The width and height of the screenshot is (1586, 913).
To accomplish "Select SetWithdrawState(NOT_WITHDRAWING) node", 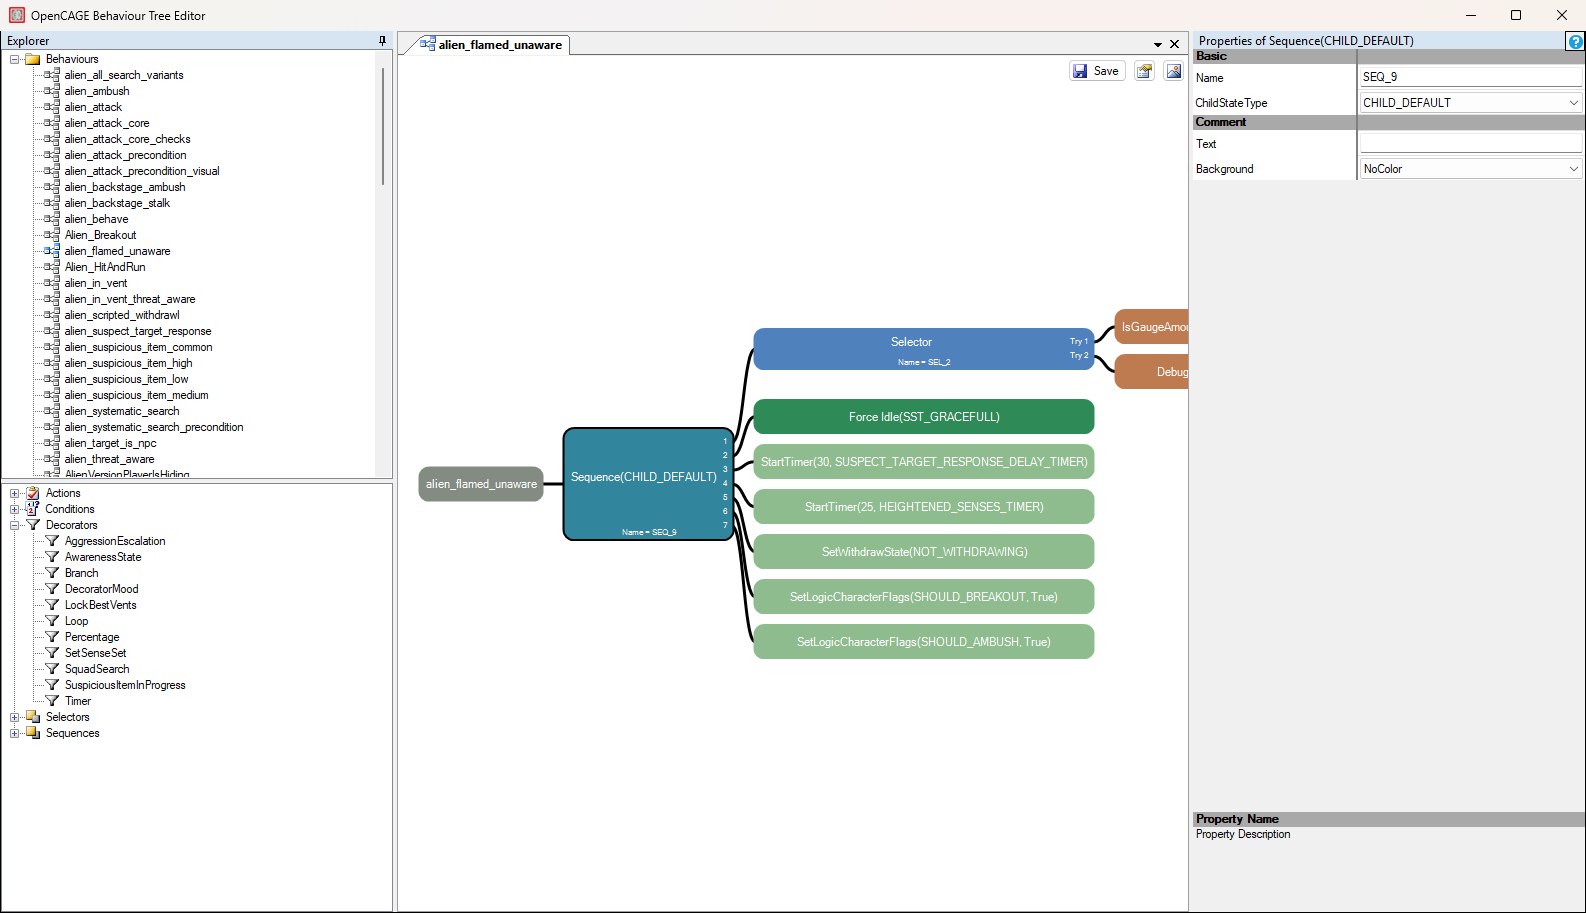I will tap(923, 552).
